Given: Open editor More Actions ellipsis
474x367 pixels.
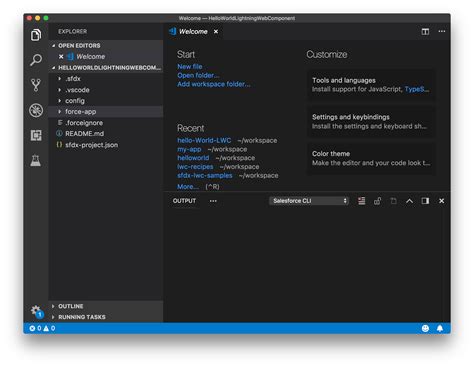Looking at the screenshot, I should click(x=442, y=31).
